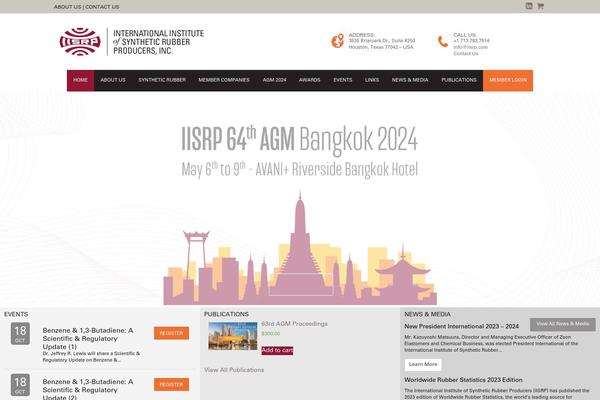Click the calendar icon in top bar

pyautogui.click(x=529, y=6)
